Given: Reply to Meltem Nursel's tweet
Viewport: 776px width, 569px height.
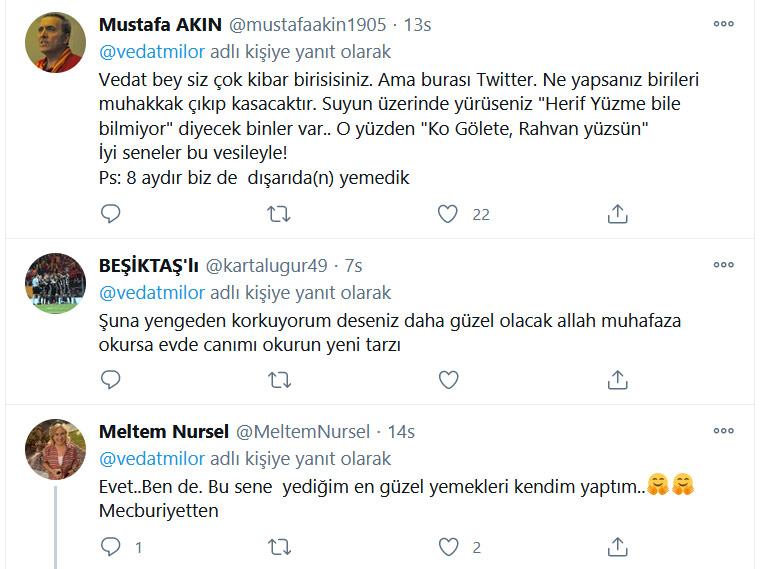Looking at the screenshot, I should tap(110, 547).
